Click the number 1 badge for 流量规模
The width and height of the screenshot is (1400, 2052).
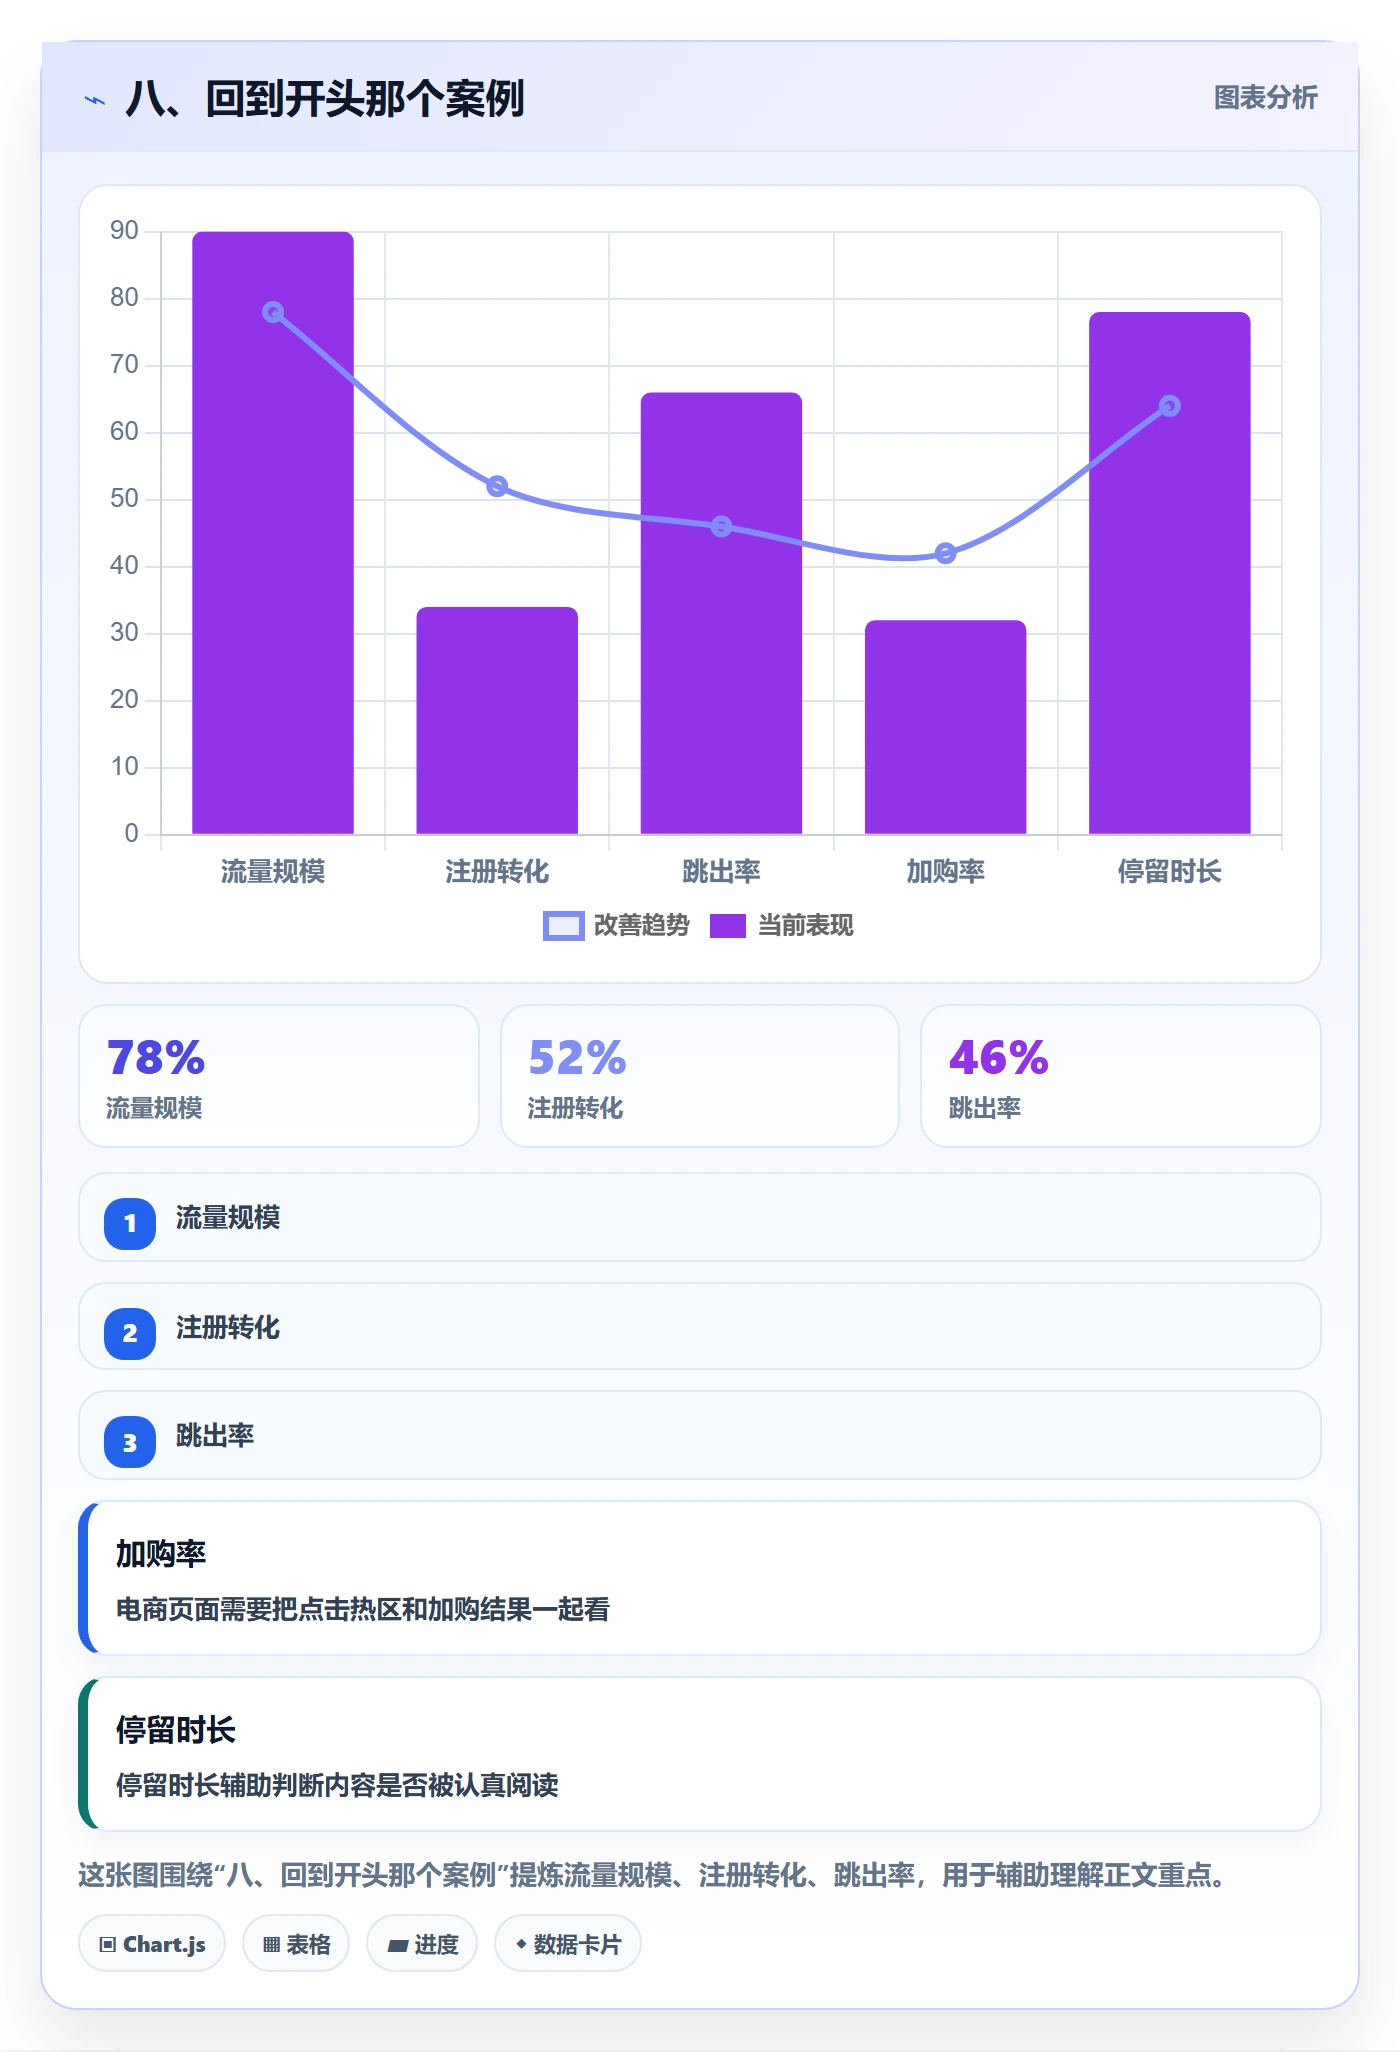coord(130,1223)
